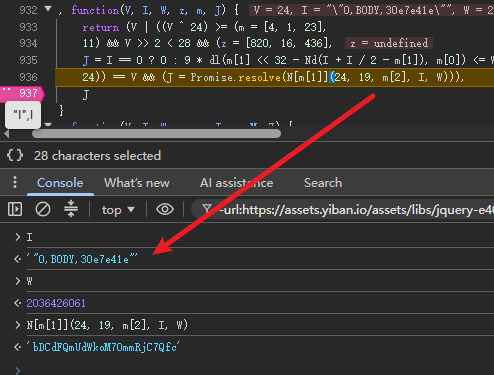Select the output string bDCdFQmUdWkoM7OmmRjC7Qfc
The height and width of the screenshot is (375, 494).
[103, 347]
